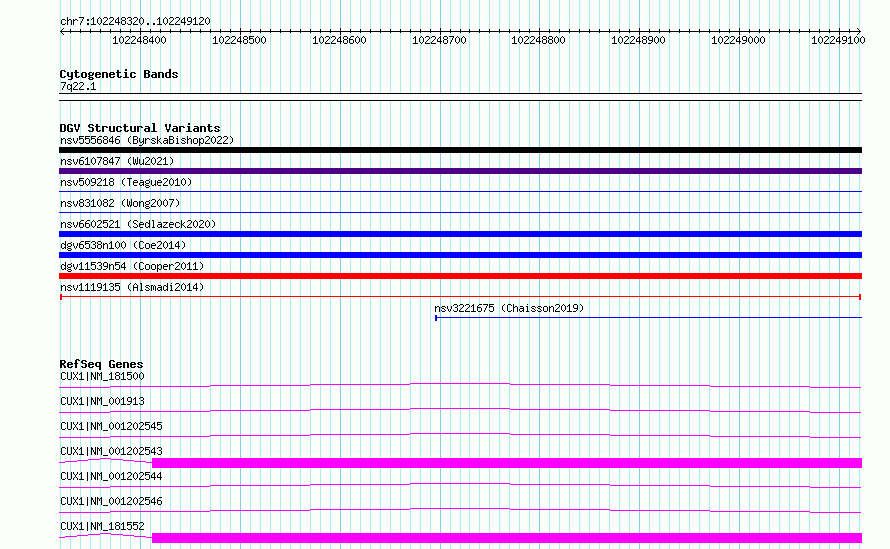Open variant nsv5556846 (ByrskaBishop2022) label
This screenshot has height=549, width=890.
pos(147,140)
